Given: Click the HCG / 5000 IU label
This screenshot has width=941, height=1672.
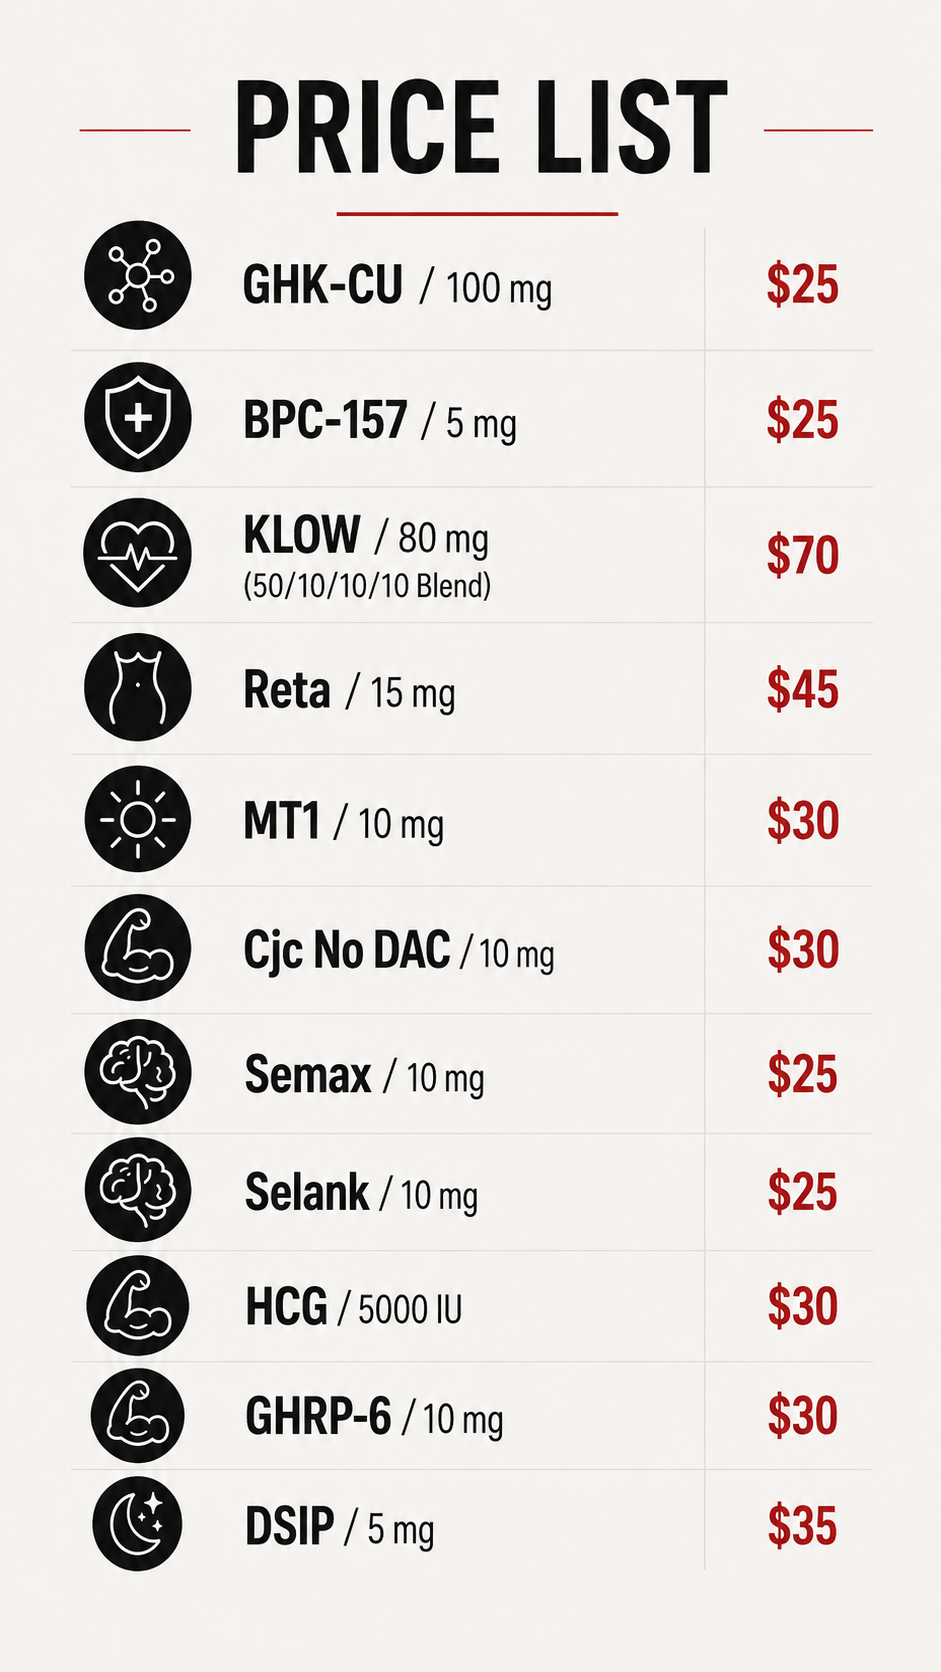Looking at the screenshot, I should tap(354, 1307).
